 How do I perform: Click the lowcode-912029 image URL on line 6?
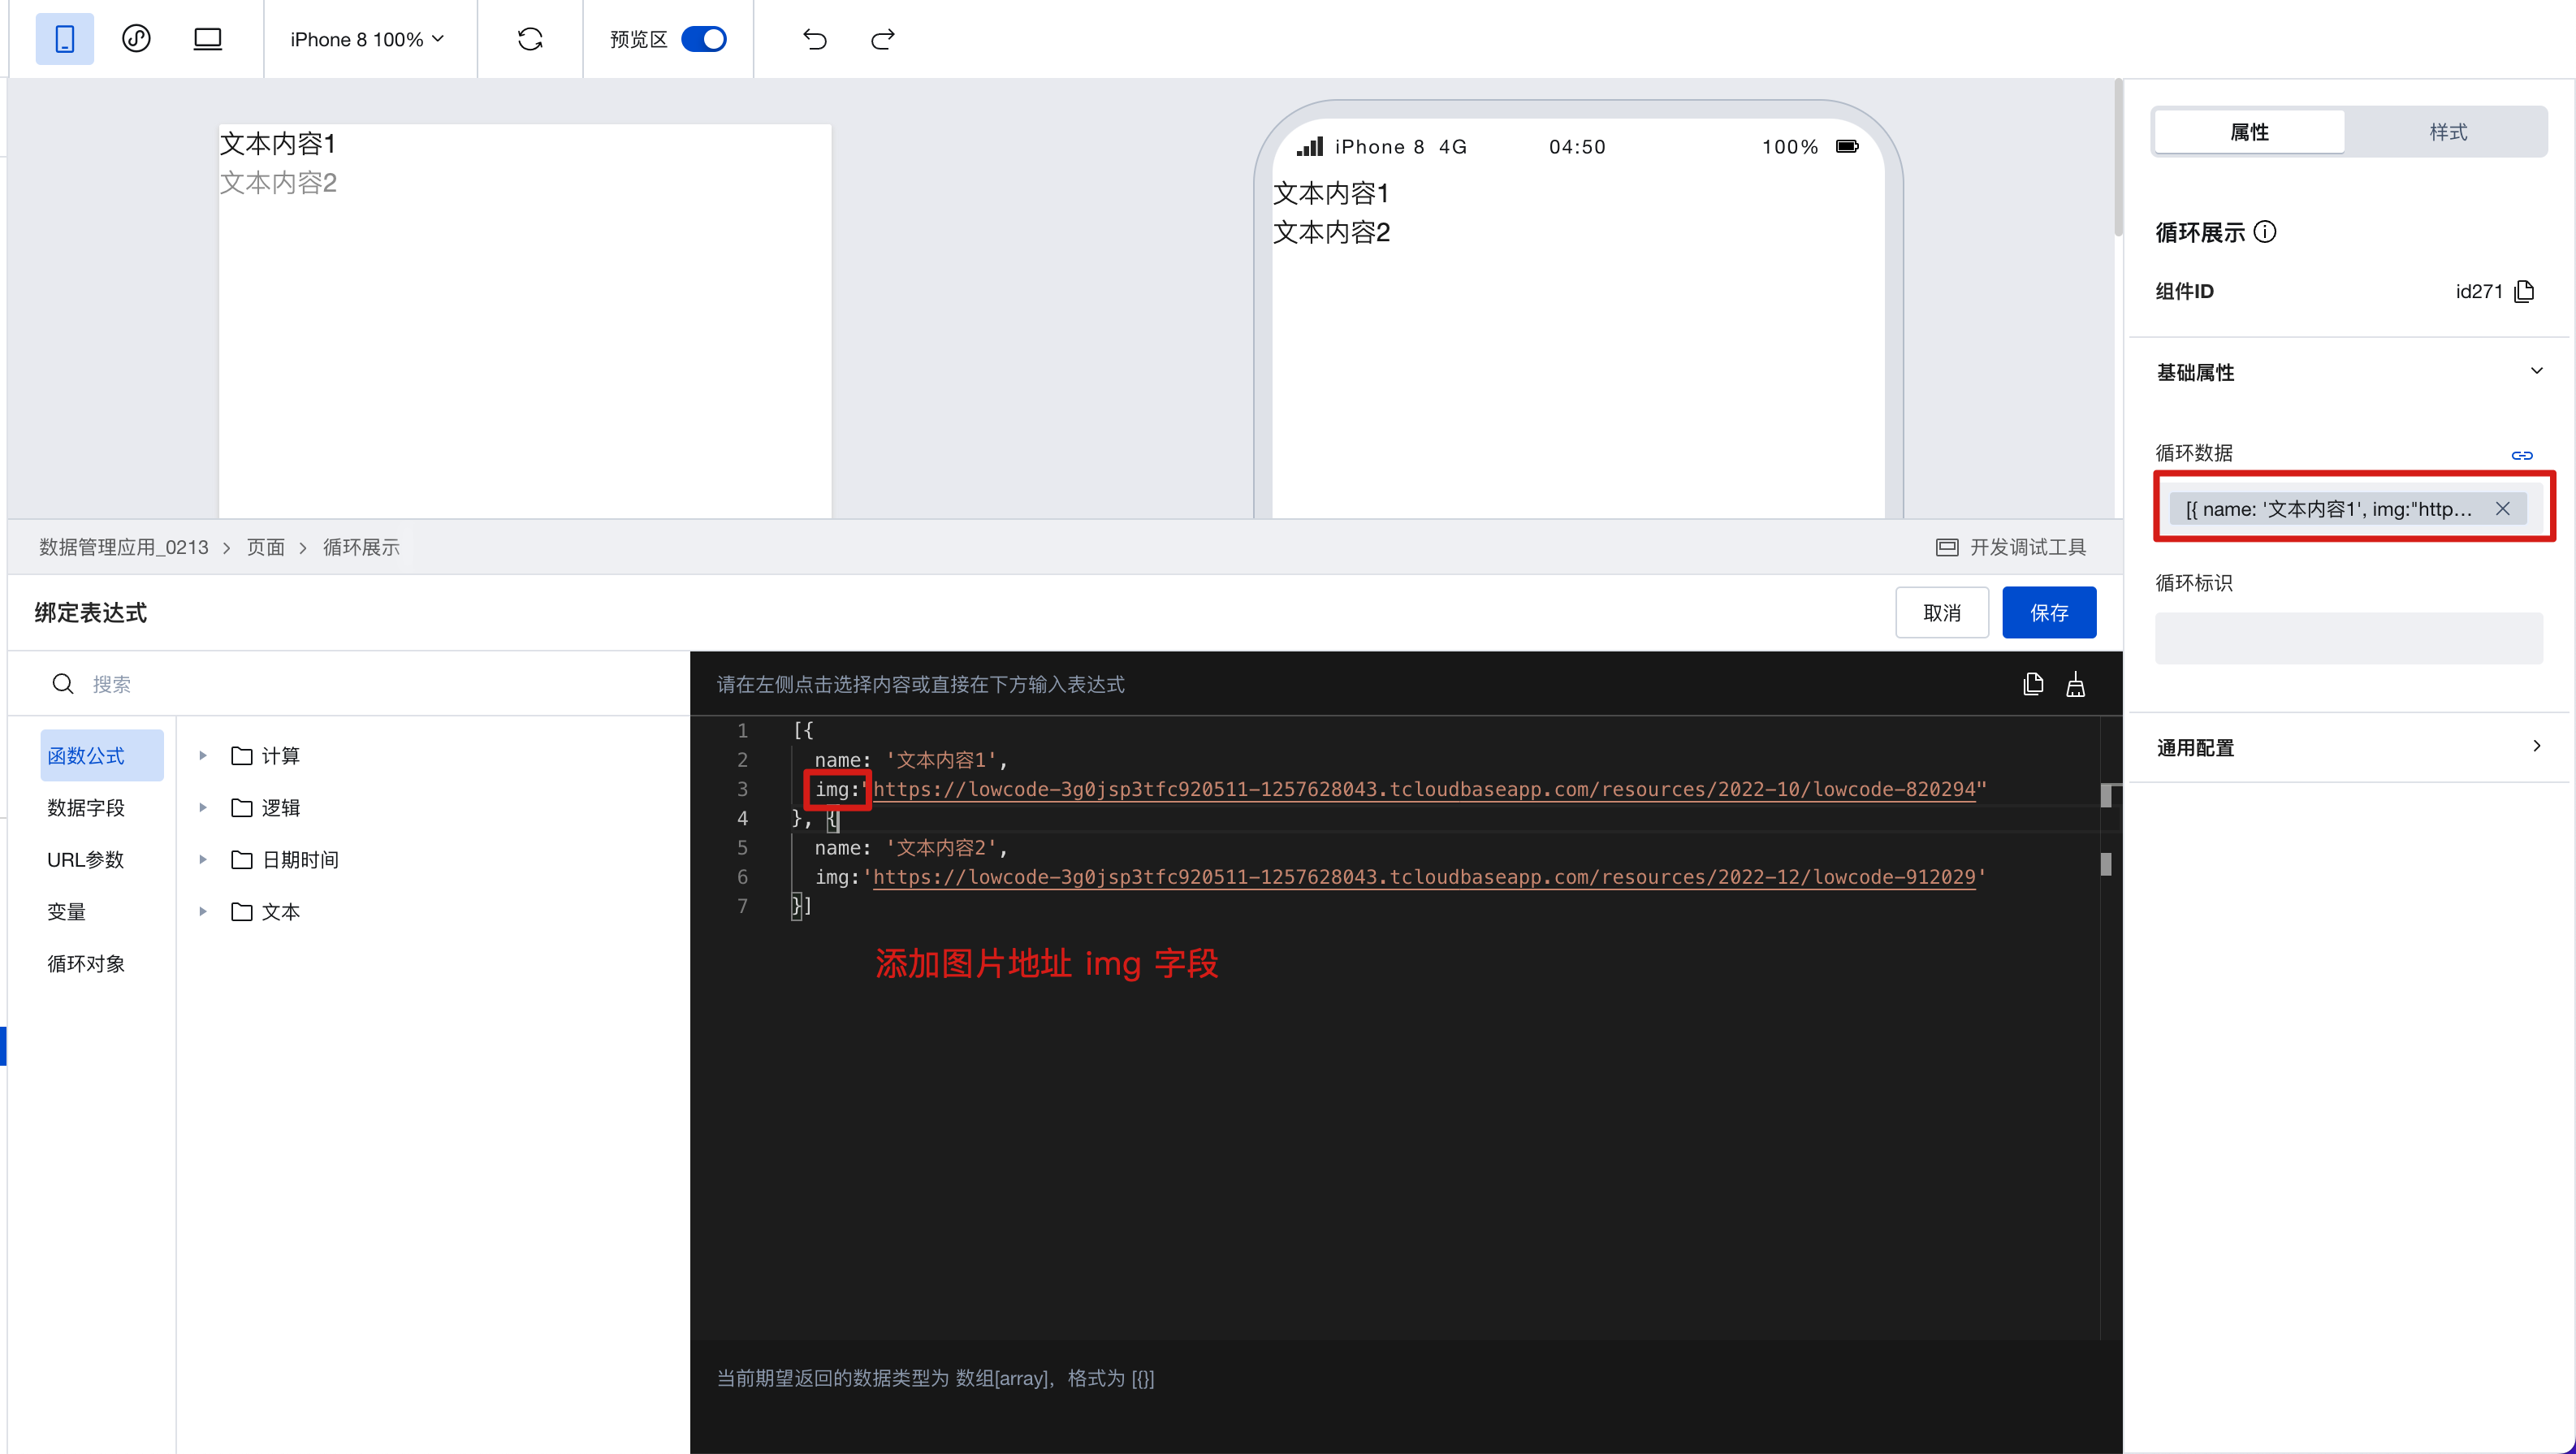pyautogui.click(x=1424, y=877)
